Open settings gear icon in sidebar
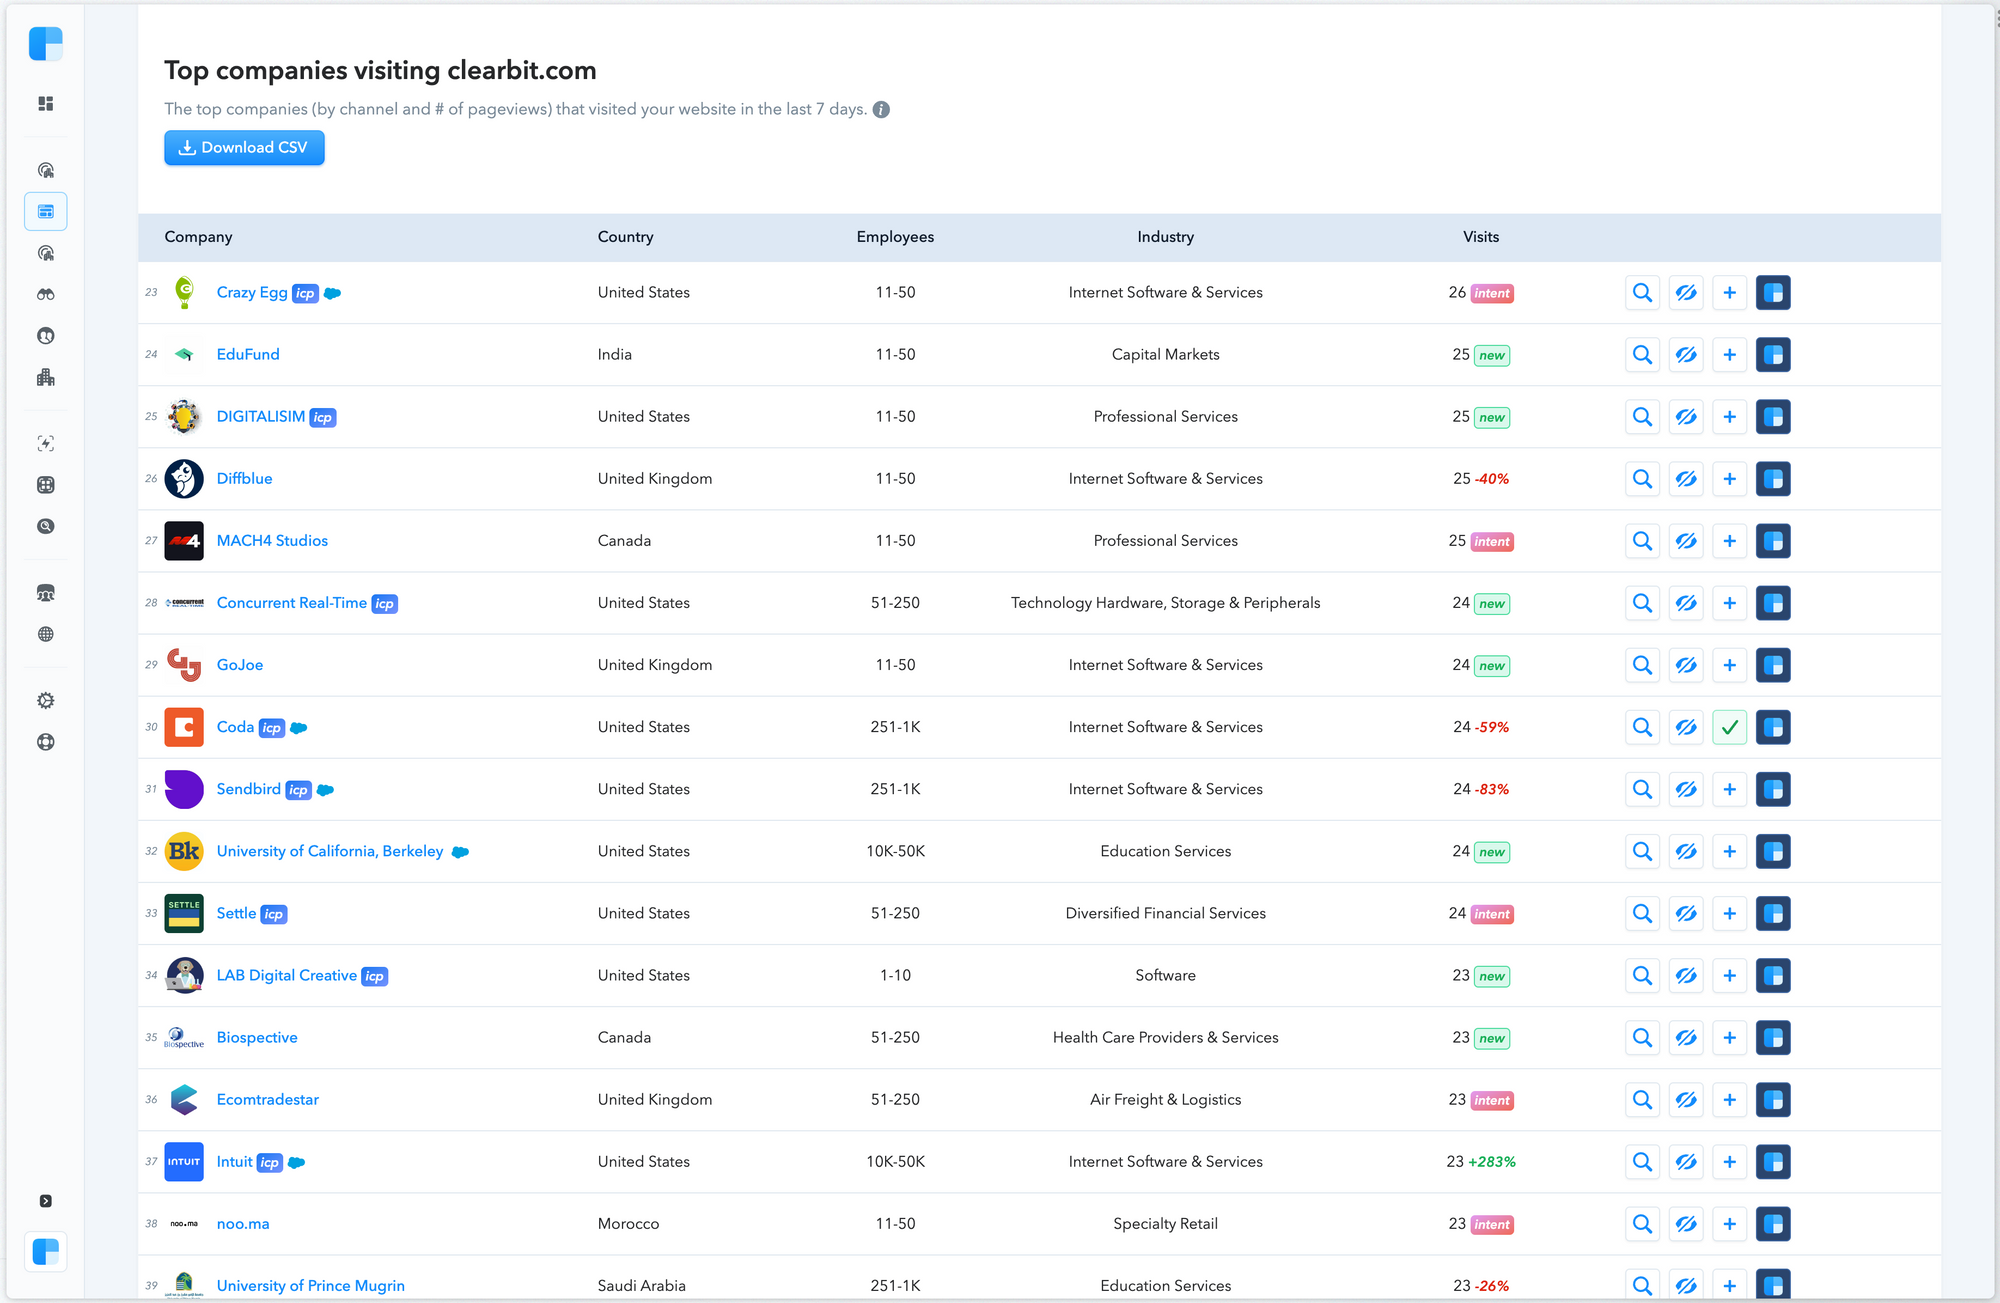Screen dimensions: 2000x1303 (x=46, y=701)
